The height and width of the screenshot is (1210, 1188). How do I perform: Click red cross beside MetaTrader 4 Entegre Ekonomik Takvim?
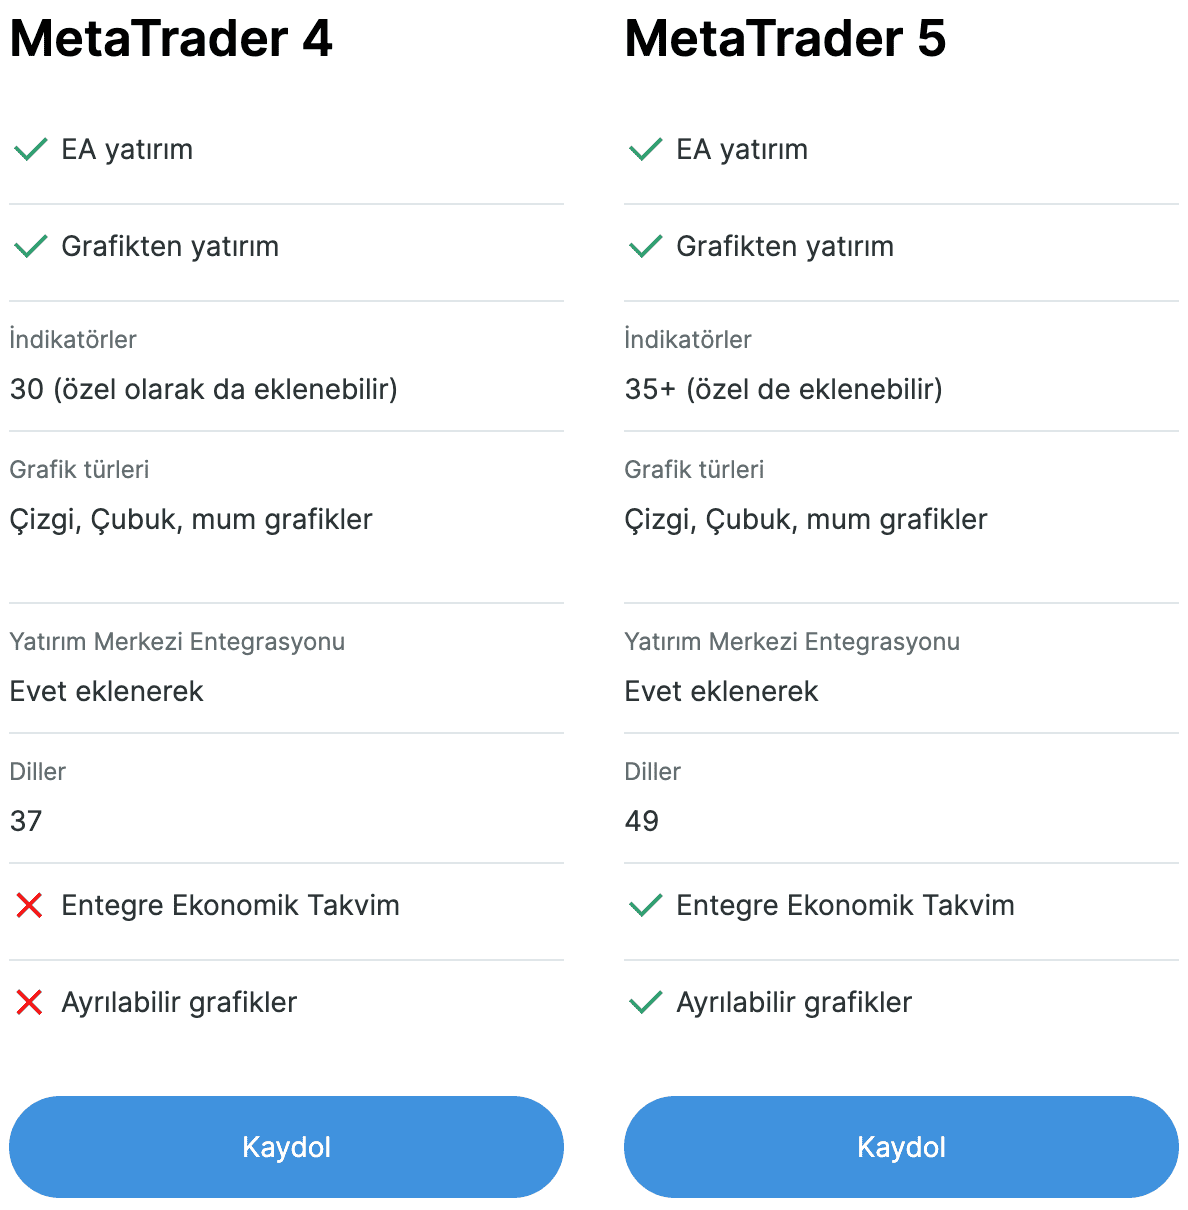click(30, 906)
